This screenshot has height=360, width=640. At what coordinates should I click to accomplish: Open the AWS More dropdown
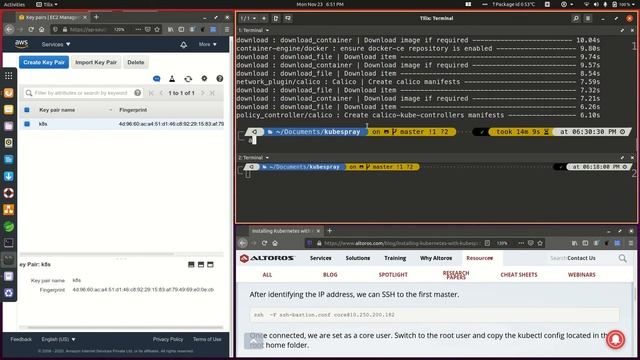pos(207,44)
